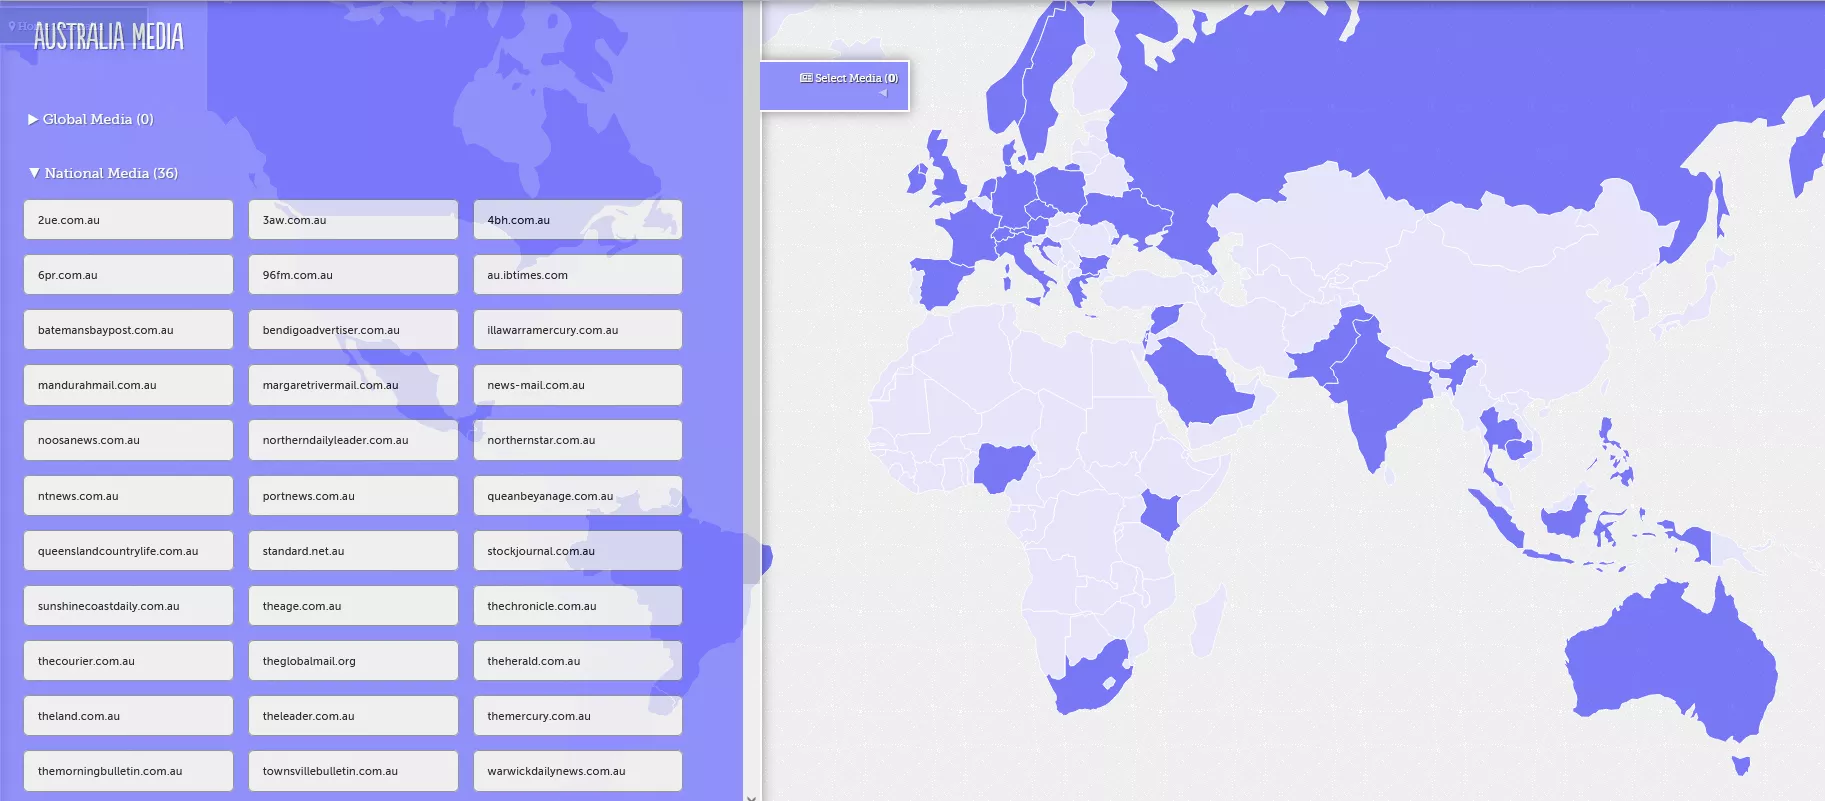Pick thechronicle.com.au
Image resolution: width=1825 pixels, height=801 pixels.
(x=578, y=606)
